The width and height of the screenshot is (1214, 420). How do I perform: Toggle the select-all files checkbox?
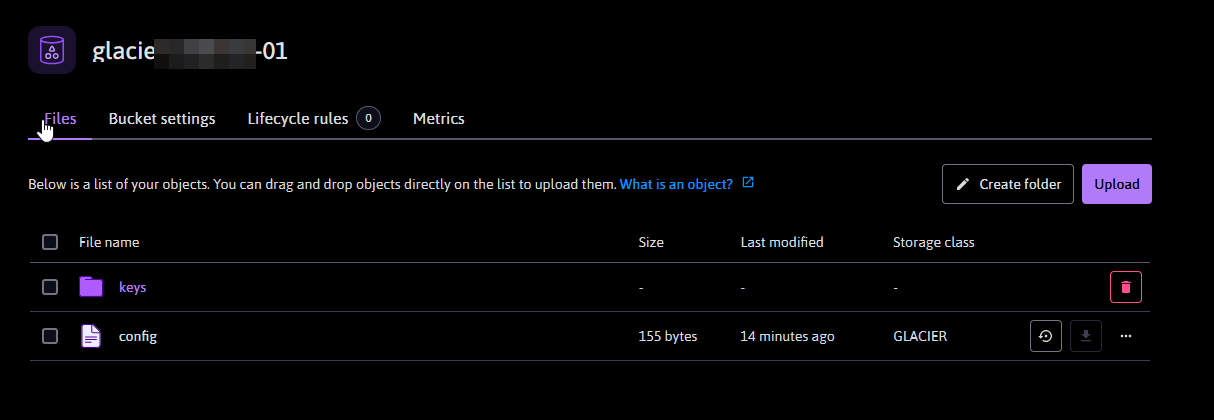[50, 242]
